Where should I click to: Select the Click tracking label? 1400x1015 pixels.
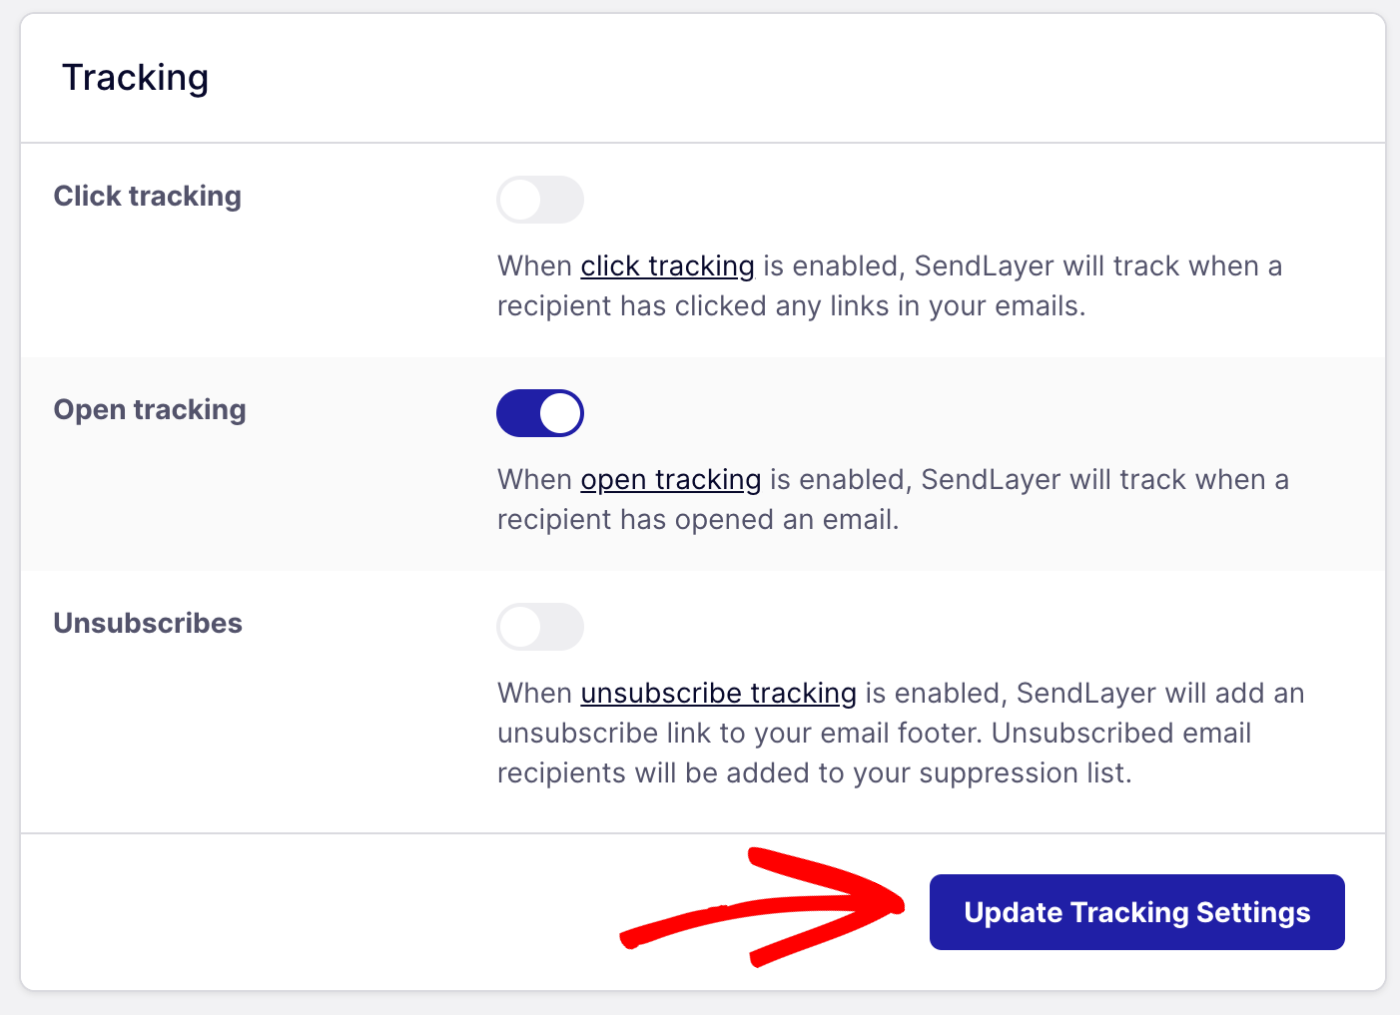pyautogui.click(x=147, y=196)
